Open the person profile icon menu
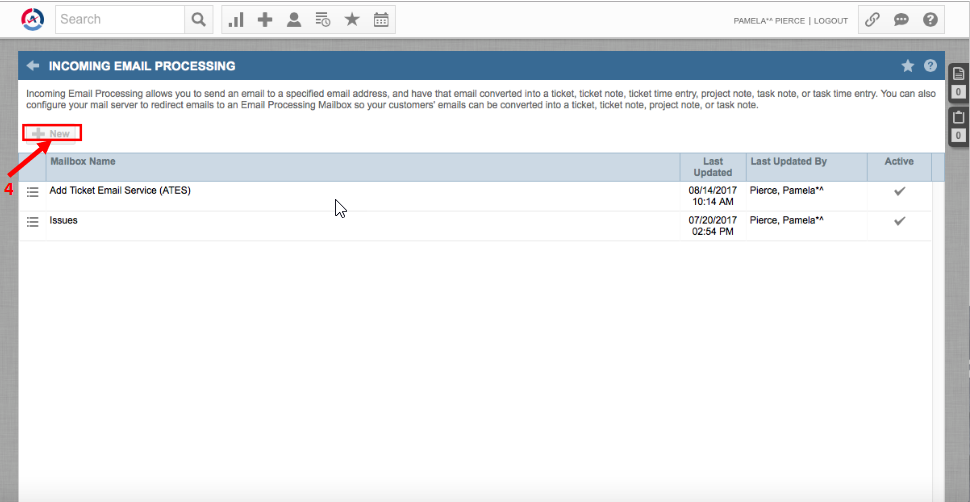Image resolution: width=970 pixels, height=502 pixels. [x=294, y=19]
